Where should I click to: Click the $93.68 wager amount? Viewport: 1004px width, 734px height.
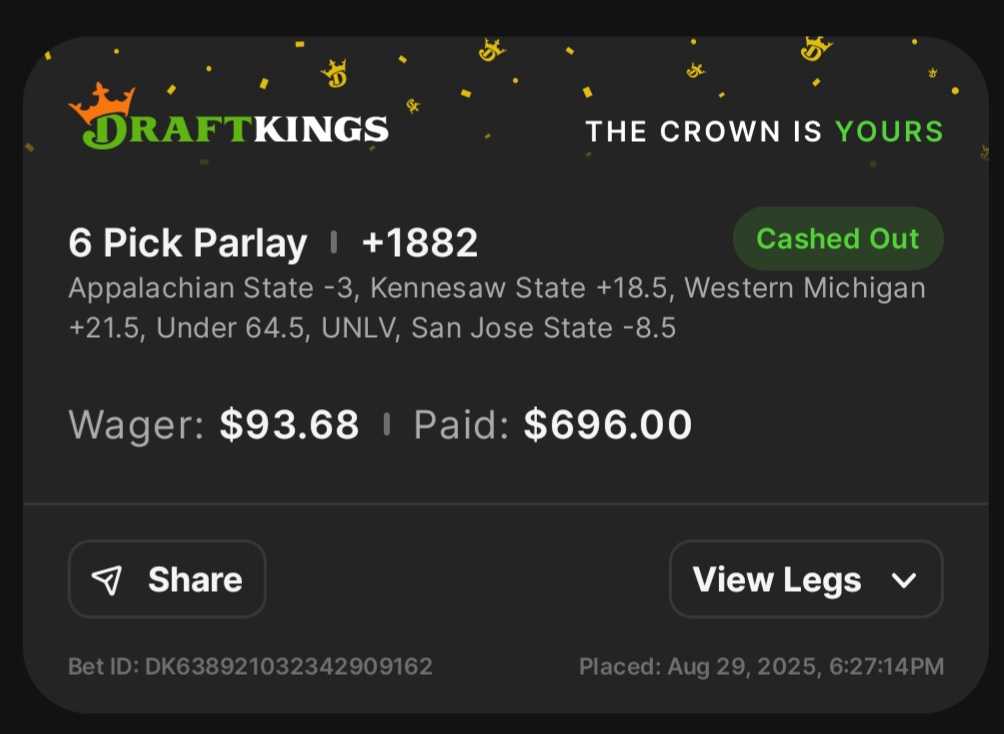[289, 425]
